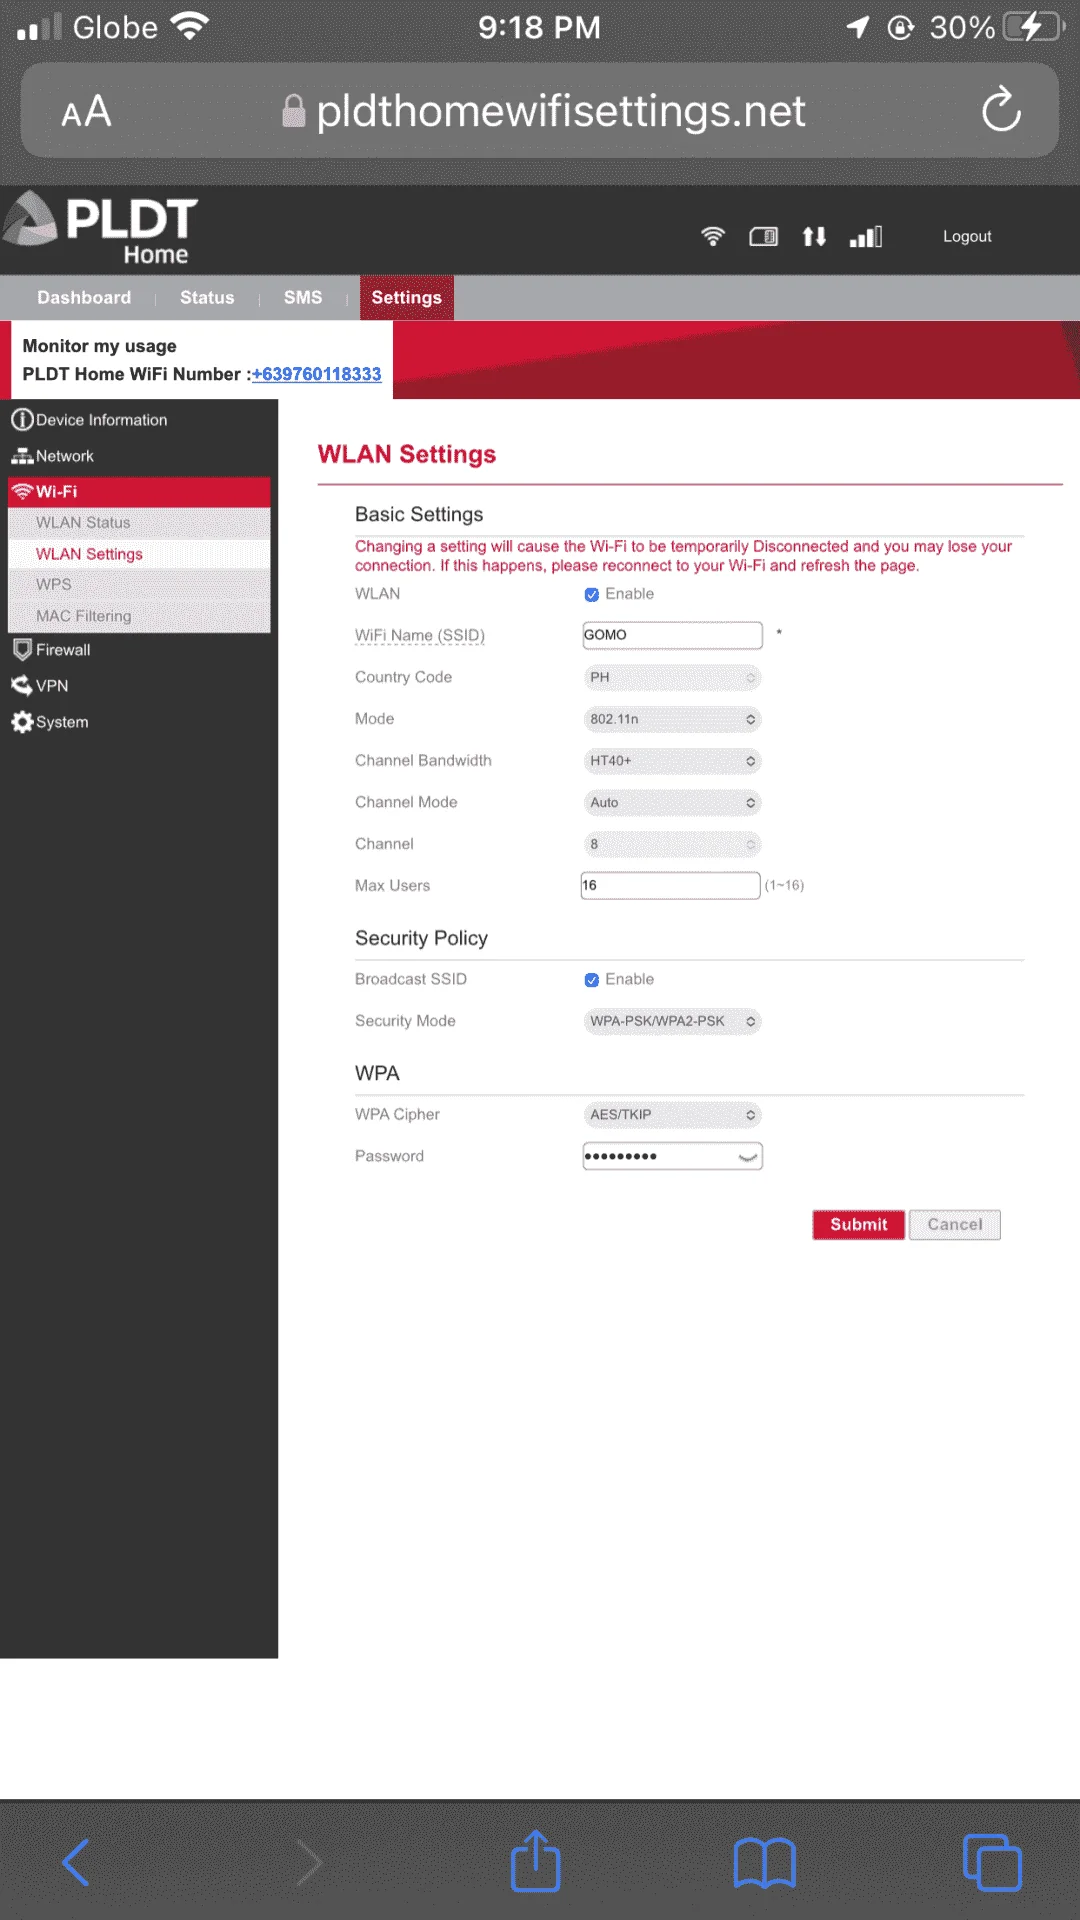Viewport: 1080px width, 1920px height.
Task: Click the Wi-Fi status icon in header
Action: [713, 237]
